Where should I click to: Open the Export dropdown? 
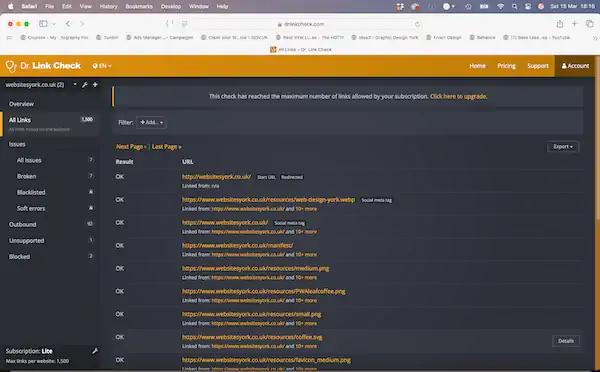(x=563, y=147)
